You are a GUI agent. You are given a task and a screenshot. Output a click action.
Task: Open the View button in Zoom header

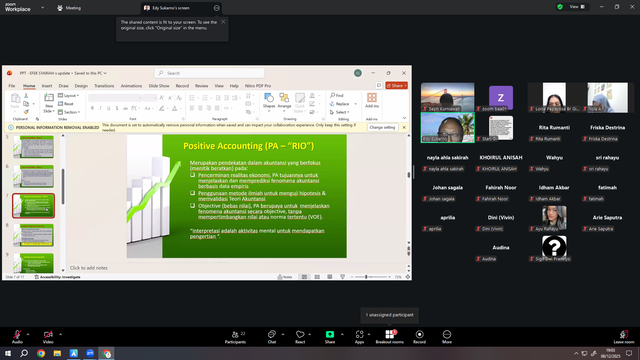pos(577,7)
